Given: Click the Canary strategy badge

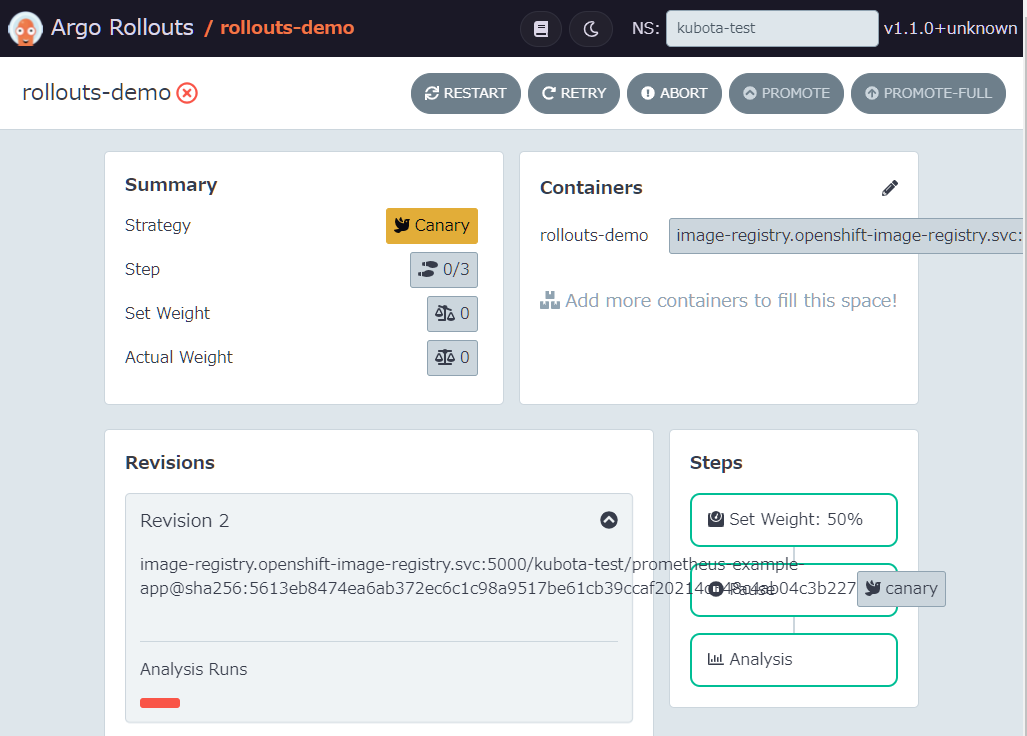Looking at the screenshot, I should point(432,225).
